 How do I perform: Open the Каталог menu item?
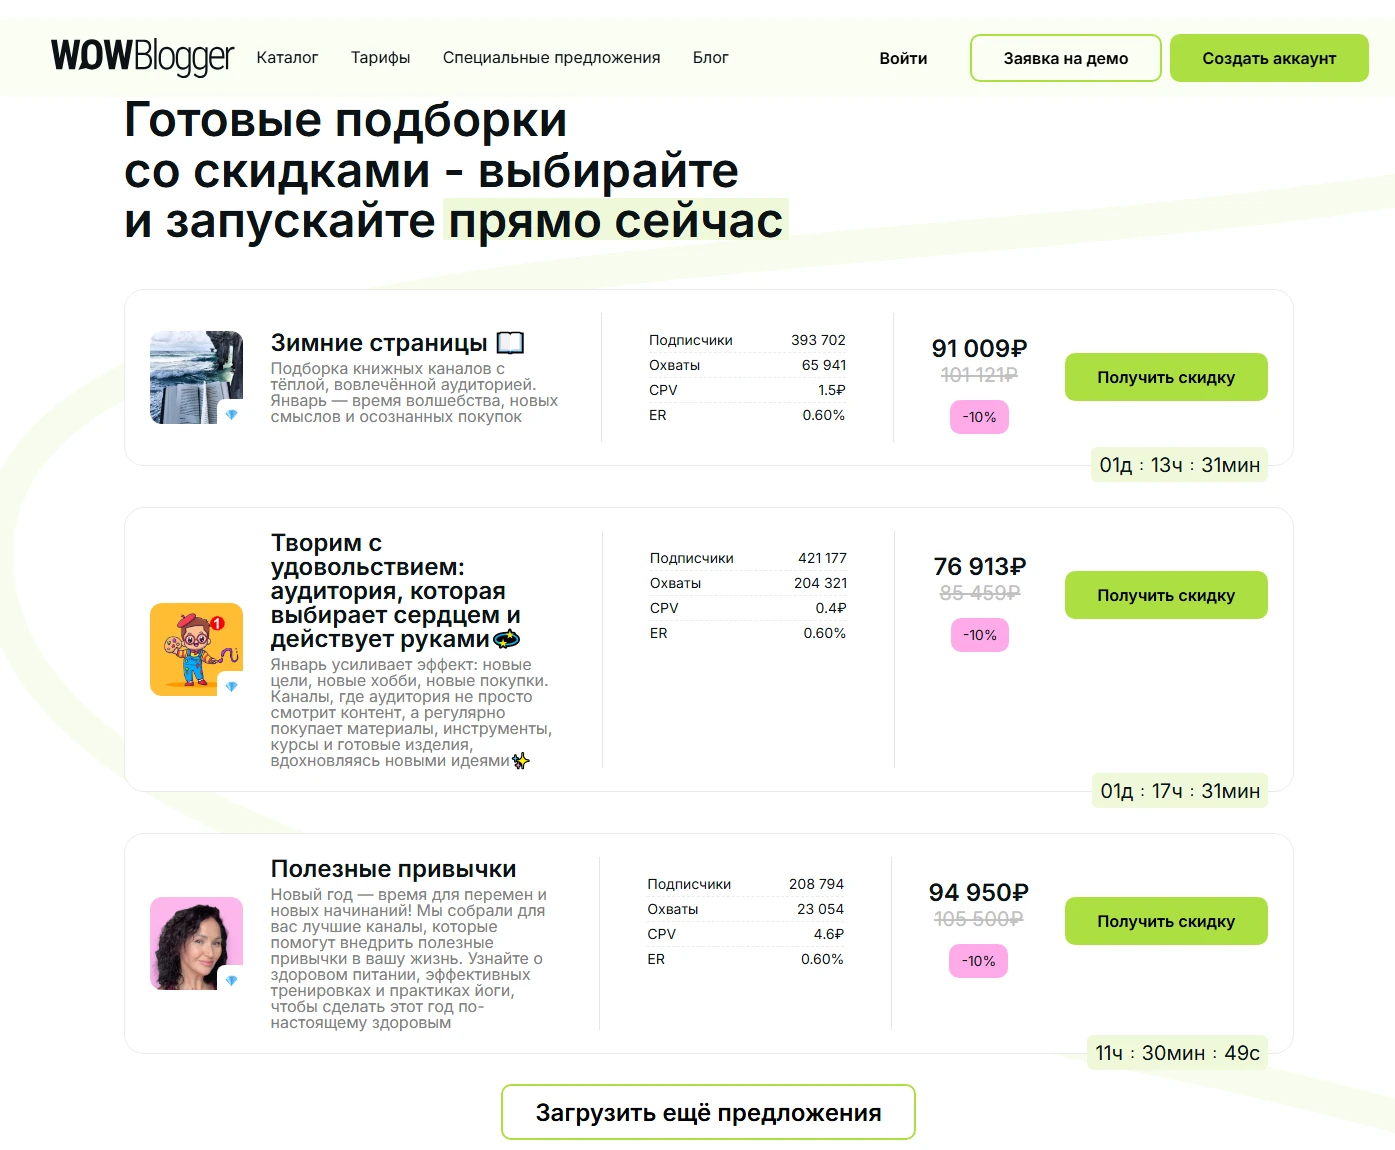[x=288, y=58]
